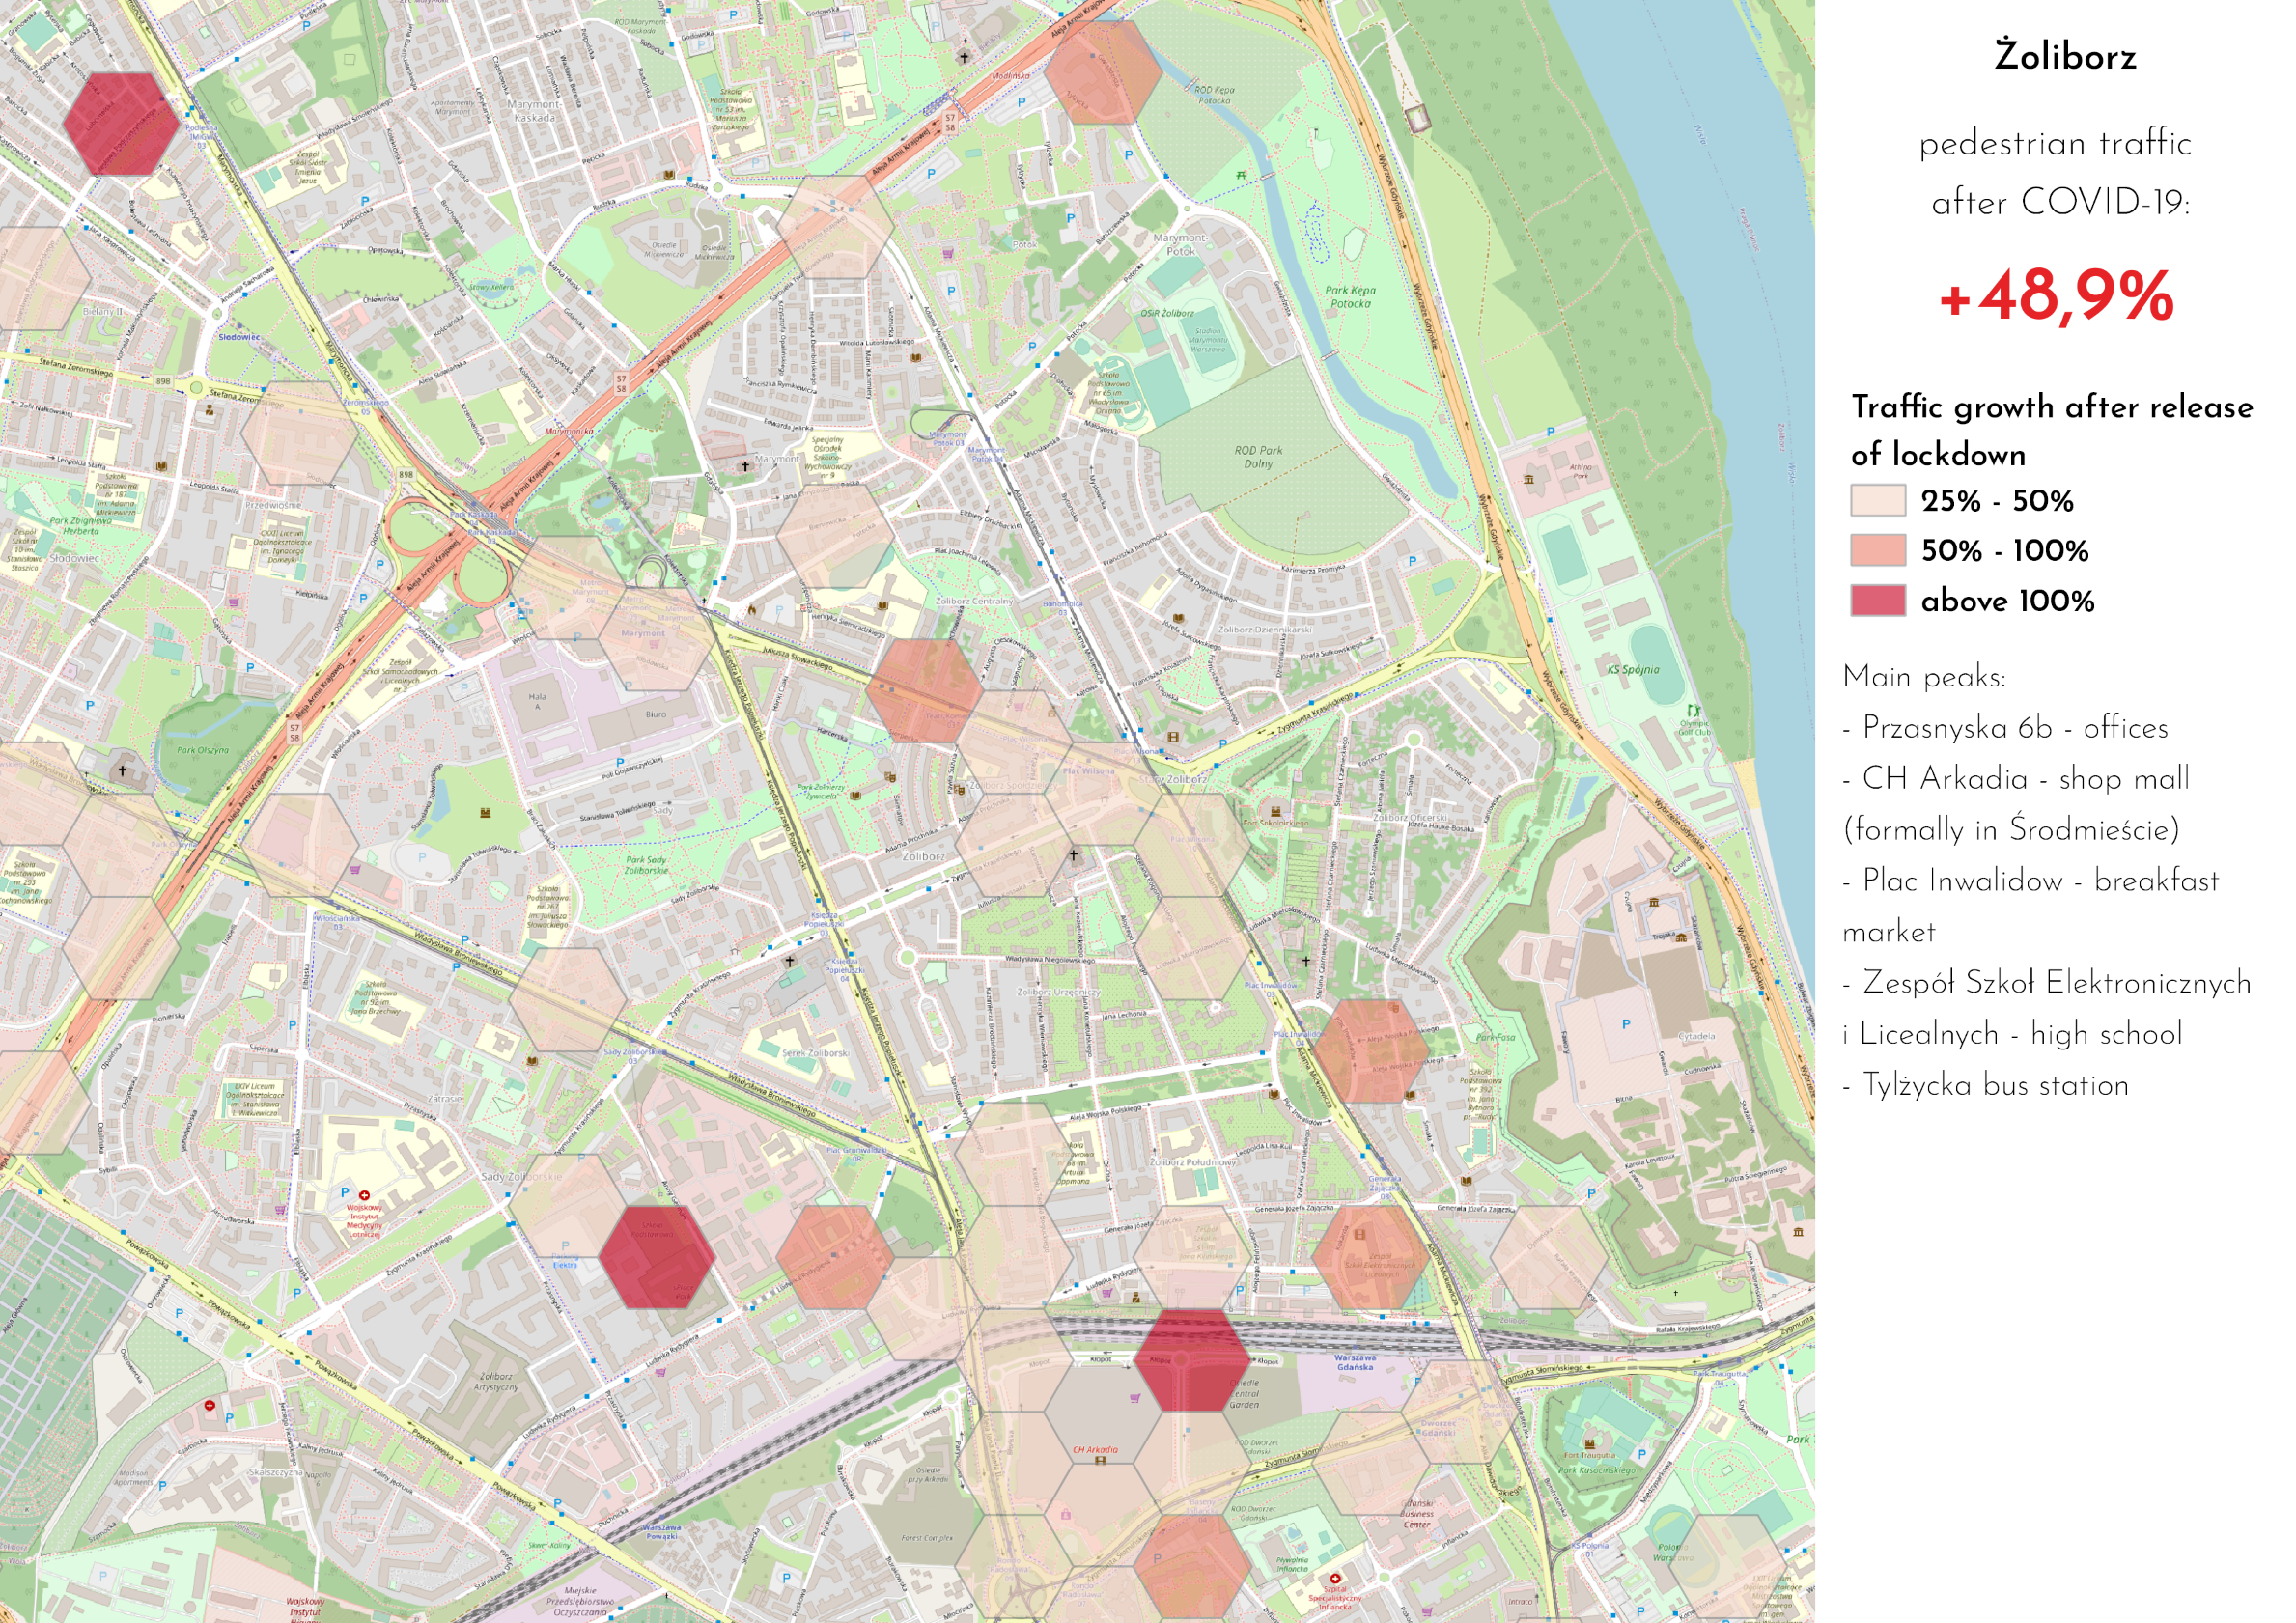Click the 25% - 50% legend color swatch
The height and width of the screenshot is (1623, 2296).
point(1877,500)
